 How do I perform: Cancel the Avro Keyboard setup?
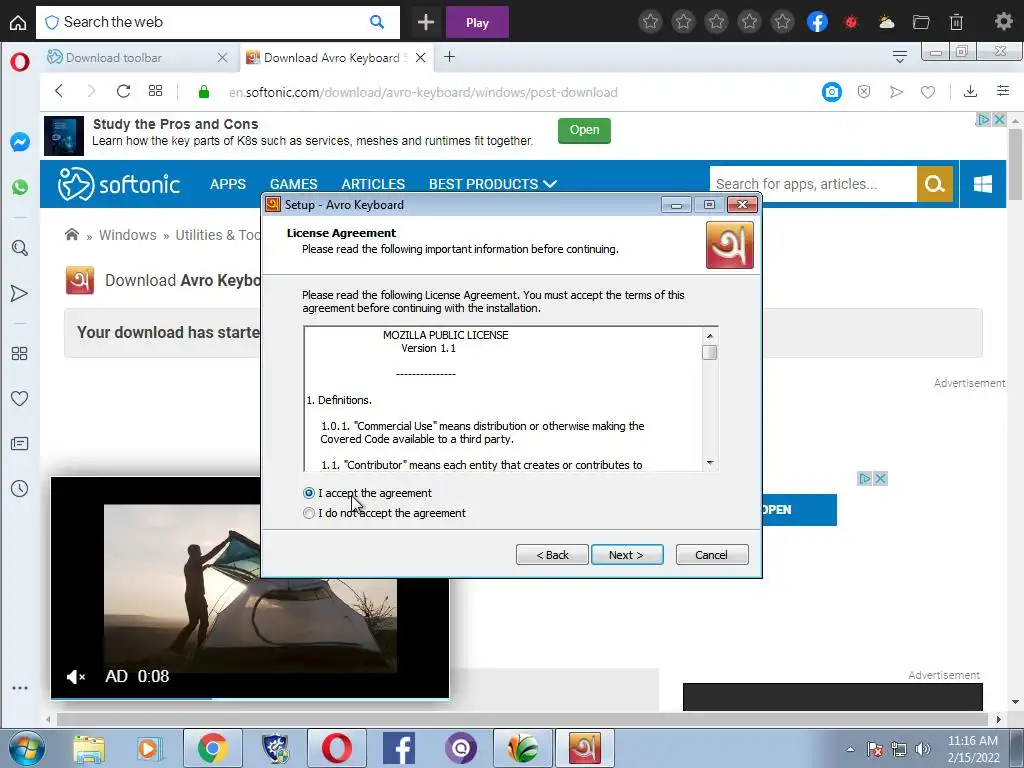712,554
